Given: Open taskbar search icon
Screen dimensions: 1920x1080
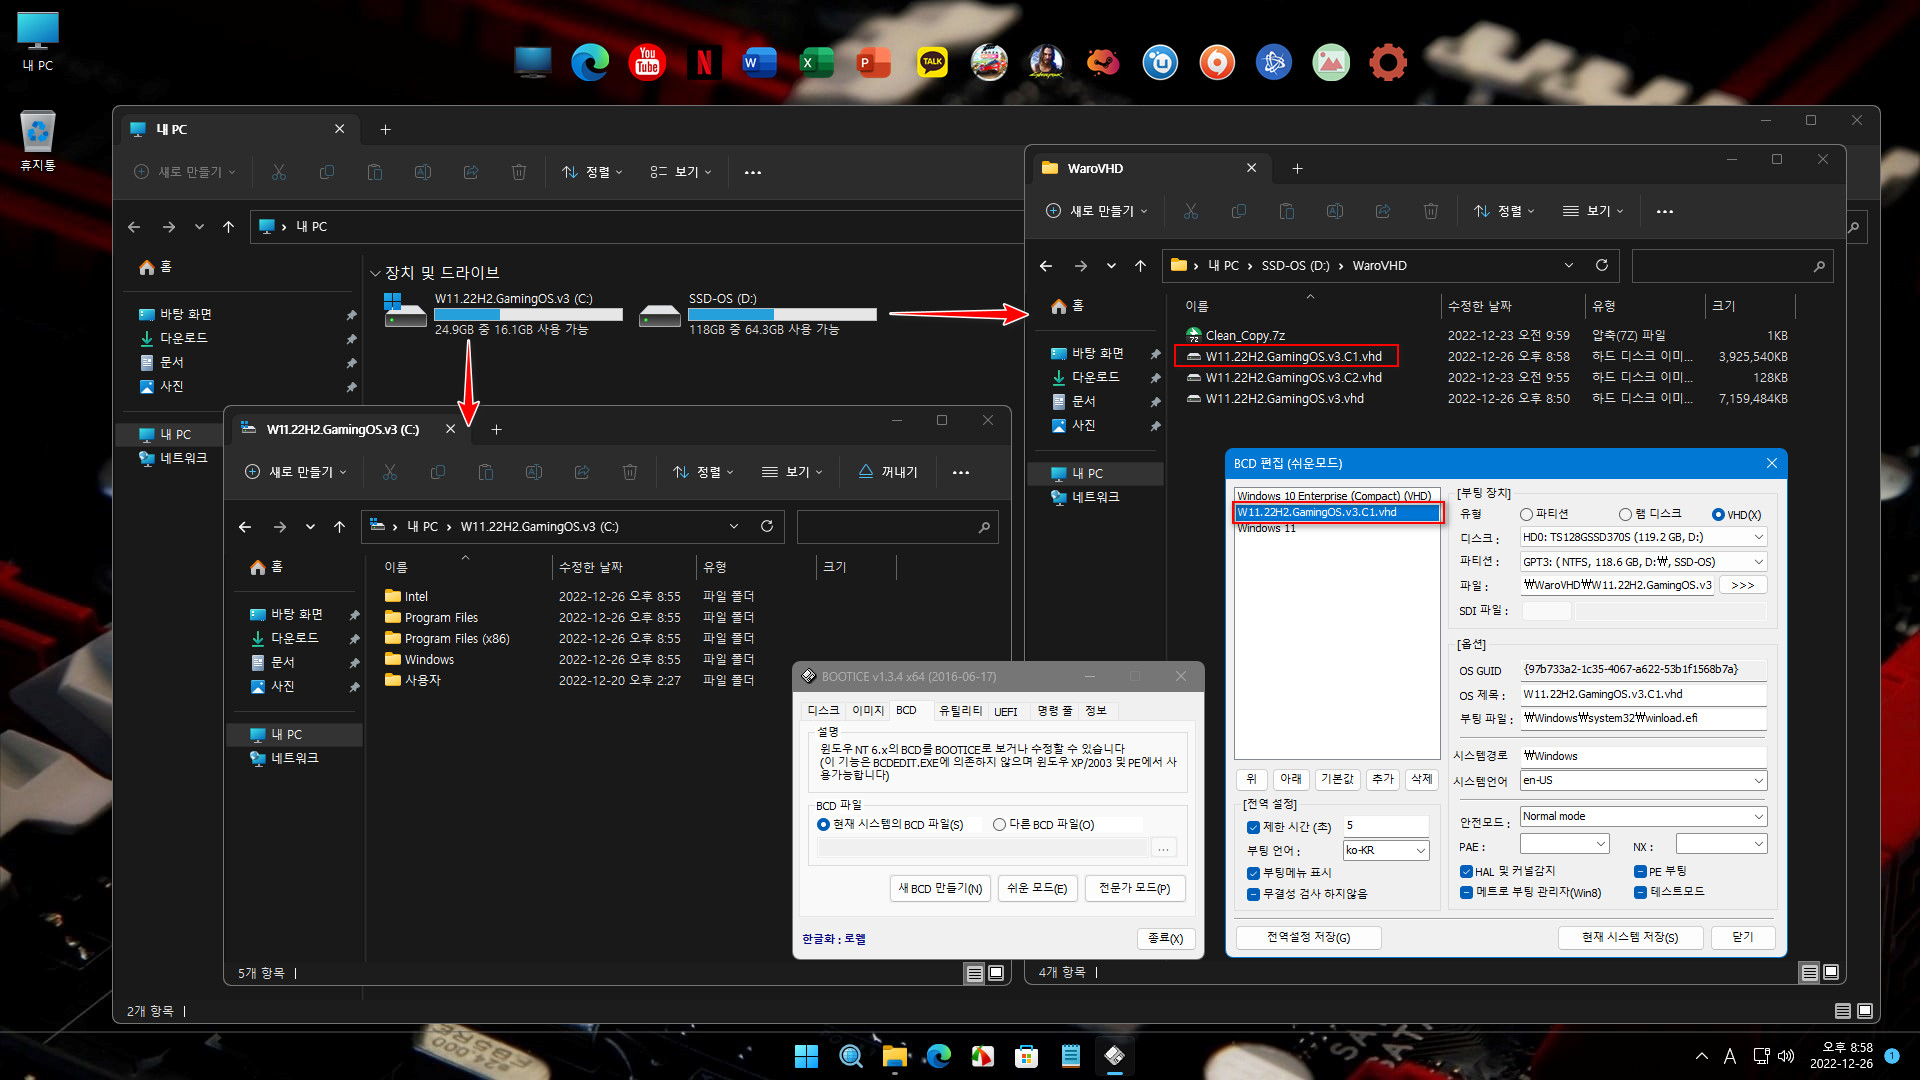Looking at the screenshot, I should pos(850,1056).
